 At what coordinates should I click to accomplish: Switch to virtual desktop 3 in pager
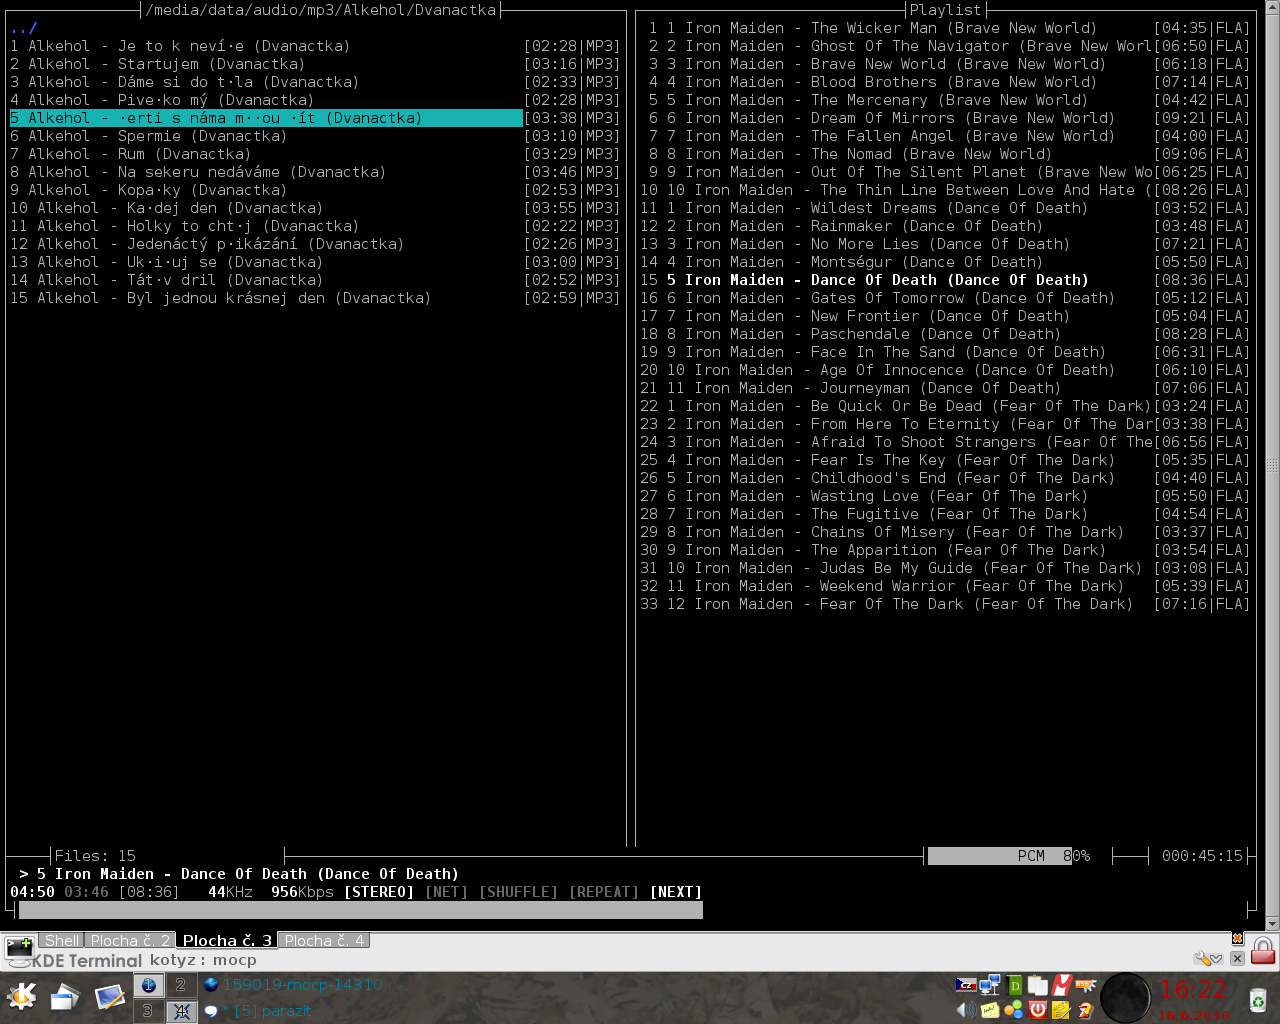point(148,1011)
